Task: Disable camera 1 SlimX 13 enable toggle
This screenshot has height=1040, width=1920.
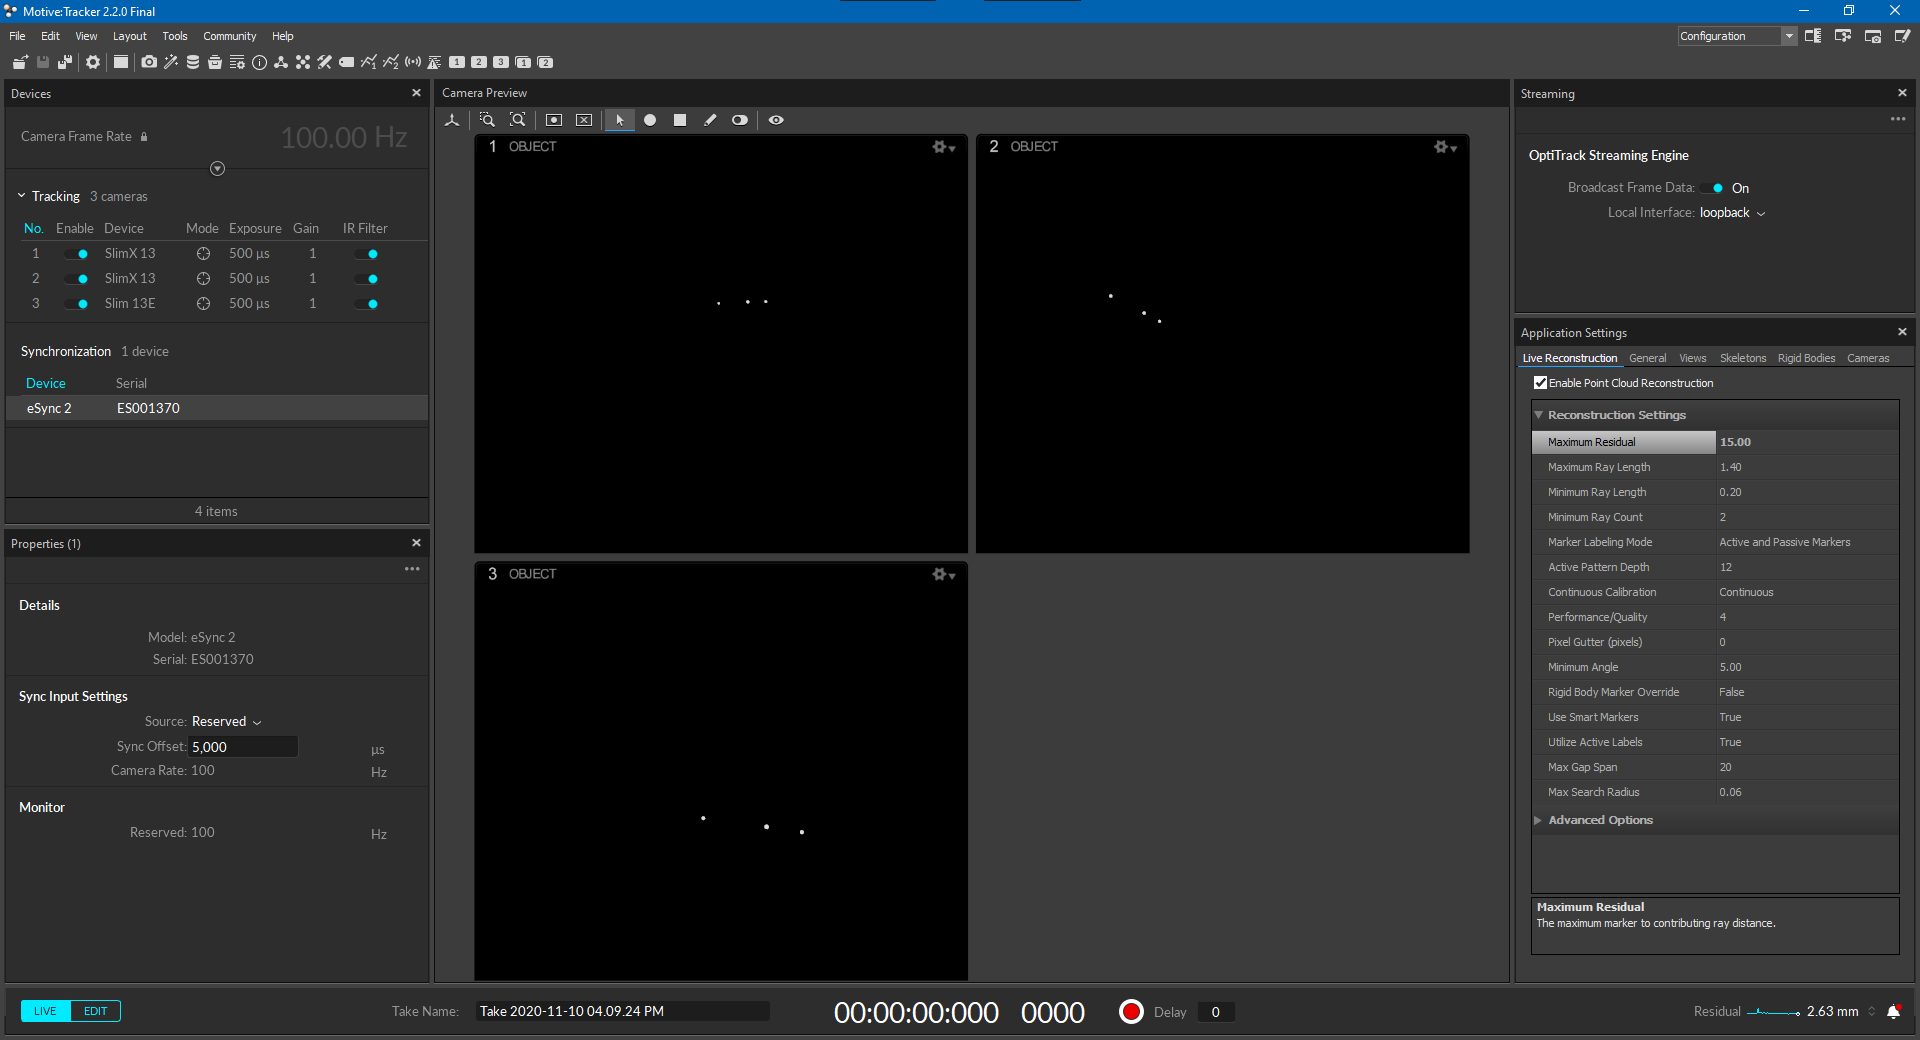Action: [x=77, y=254]
